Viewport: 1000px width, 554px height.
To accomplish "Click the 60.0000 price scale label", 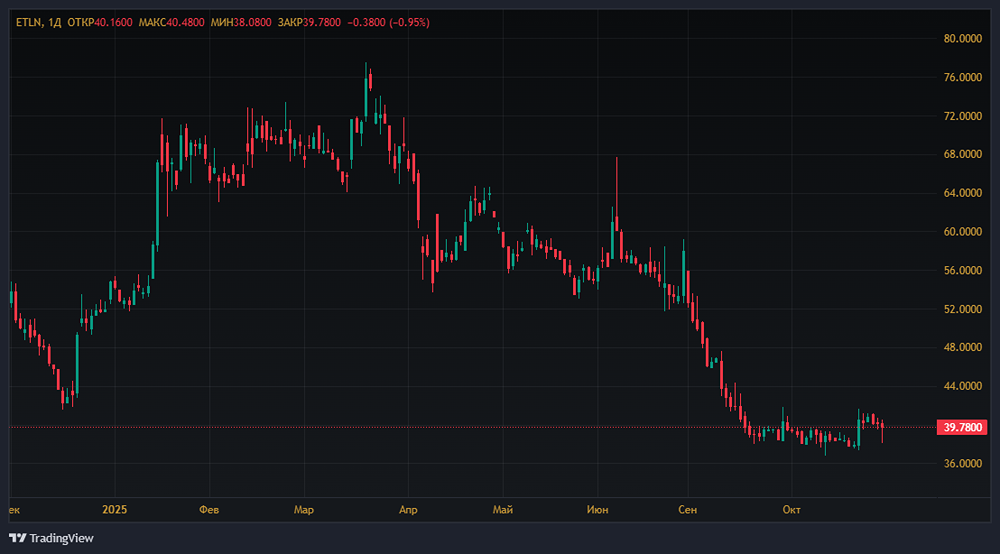I will point(962,231).
